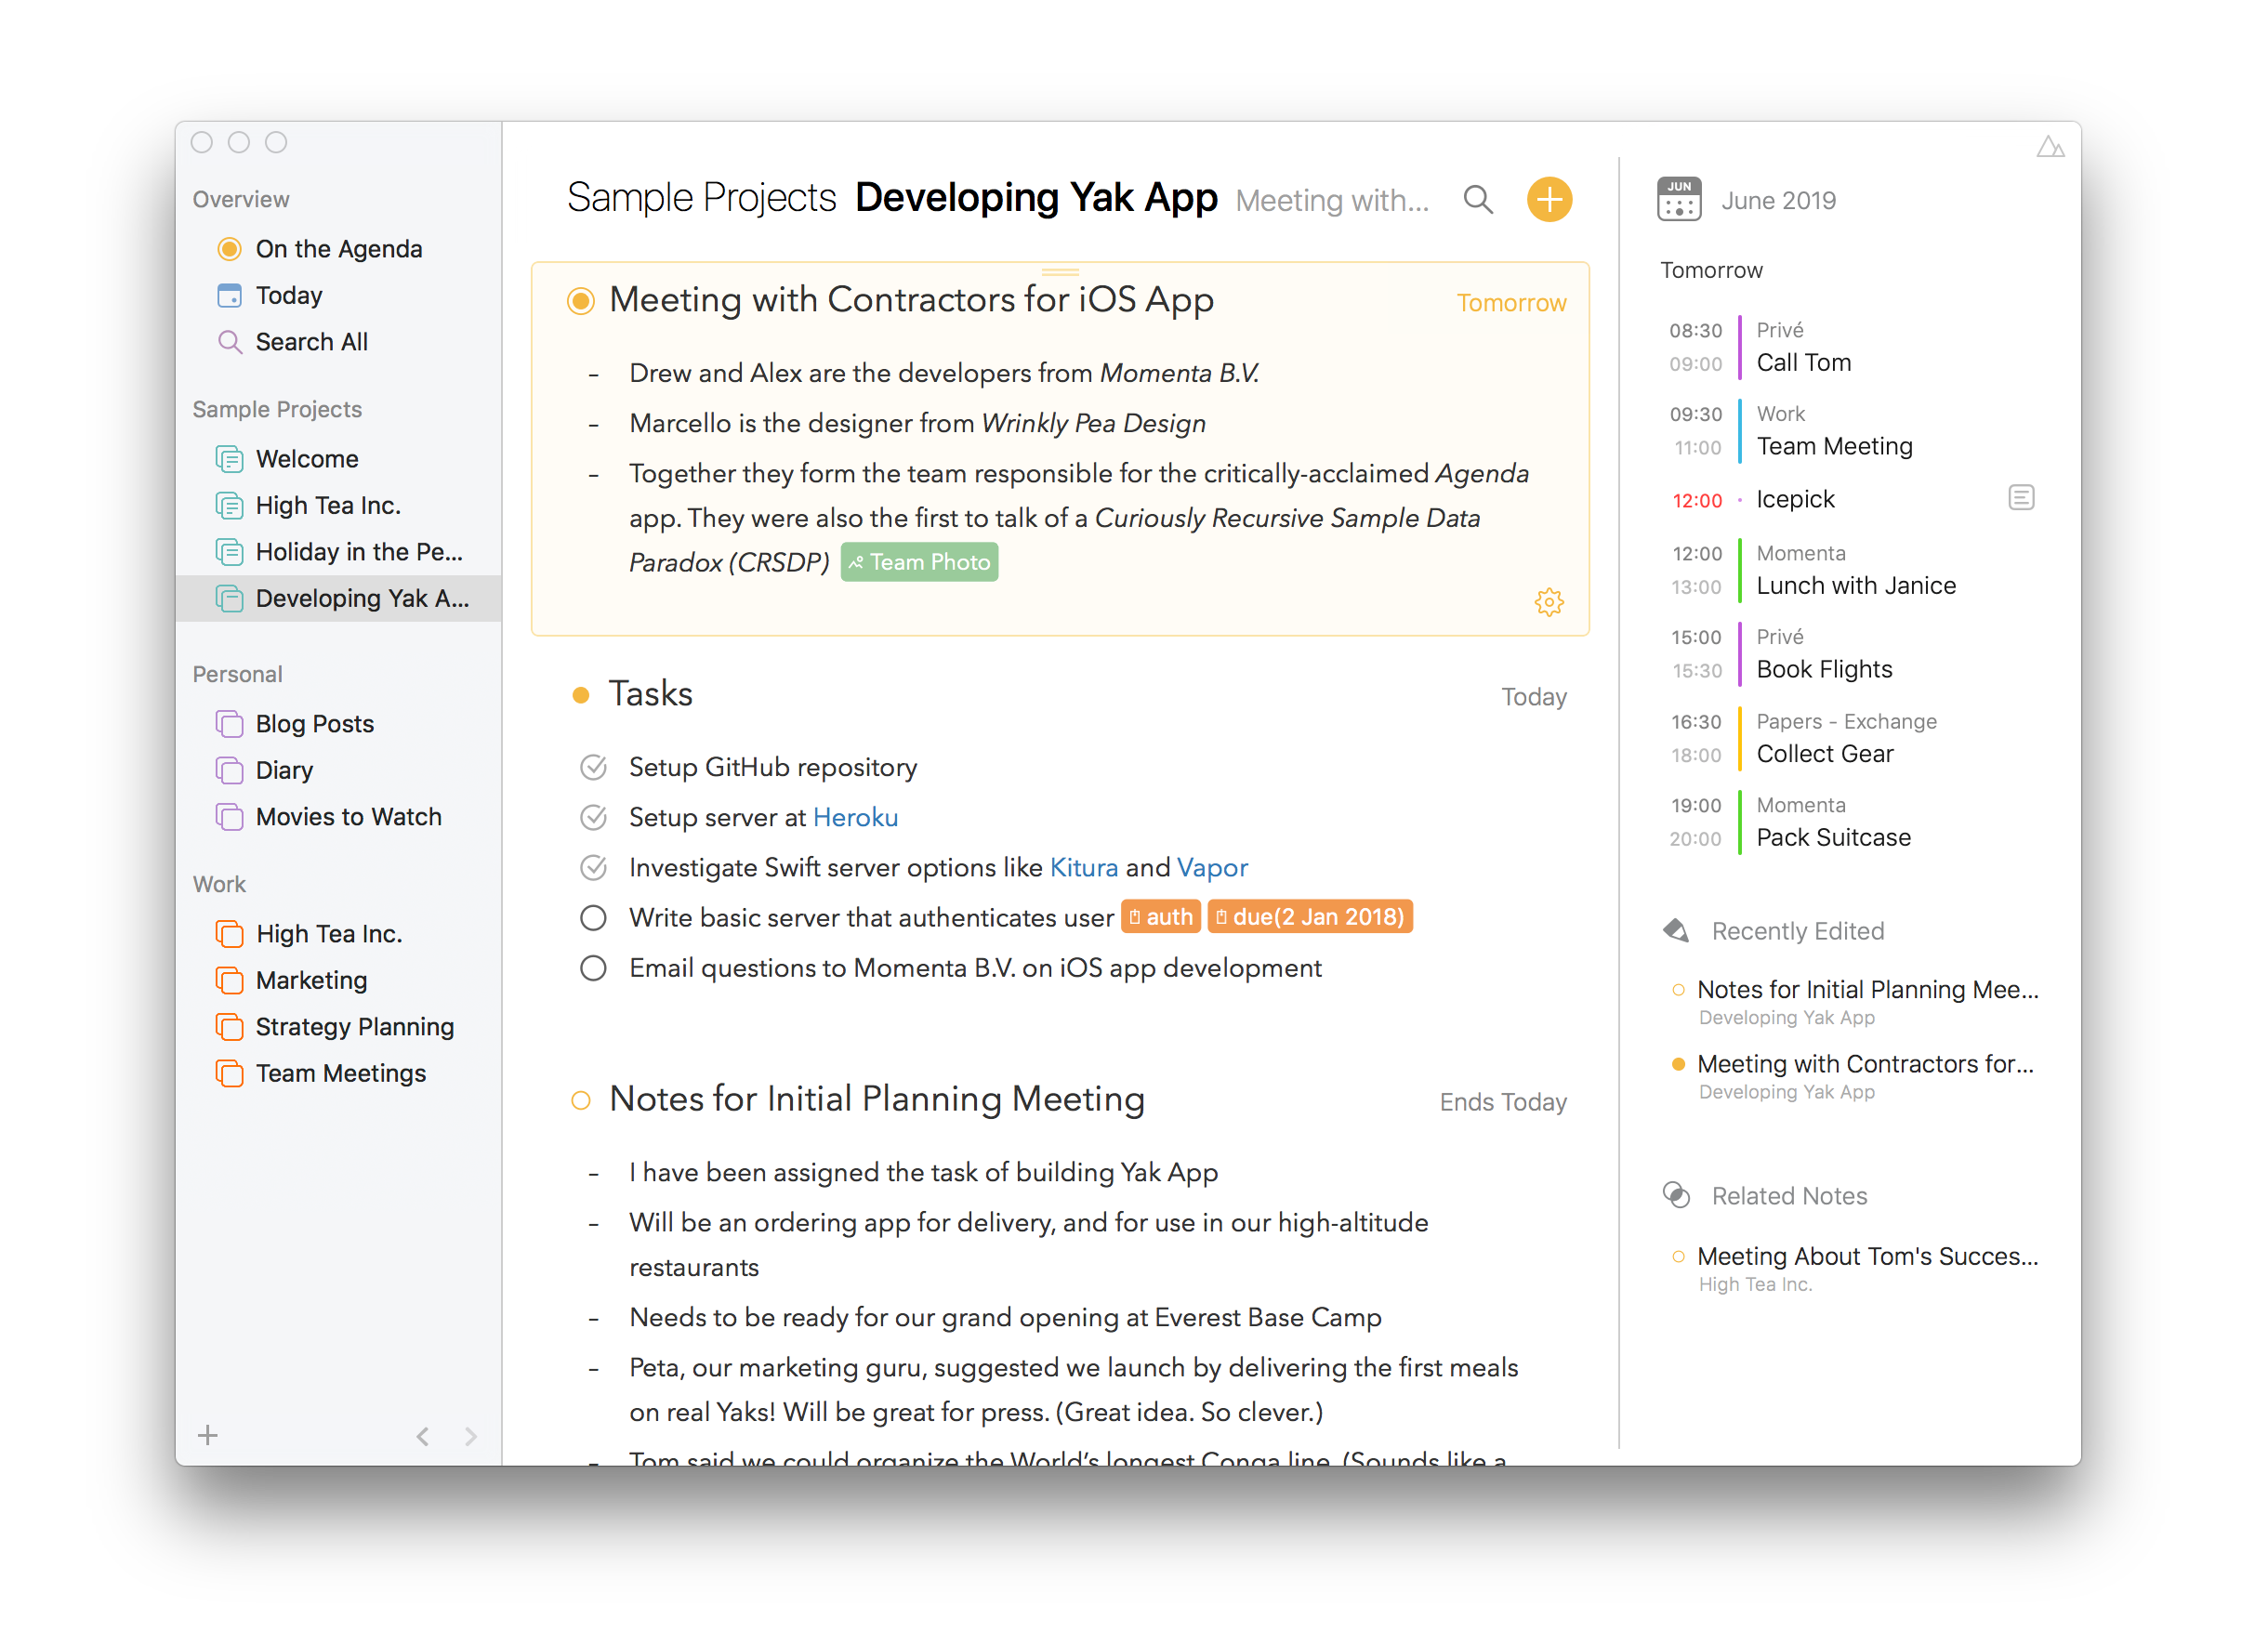
Task: Click the Recently Edited pen icon
Action: coord(1676,931)
